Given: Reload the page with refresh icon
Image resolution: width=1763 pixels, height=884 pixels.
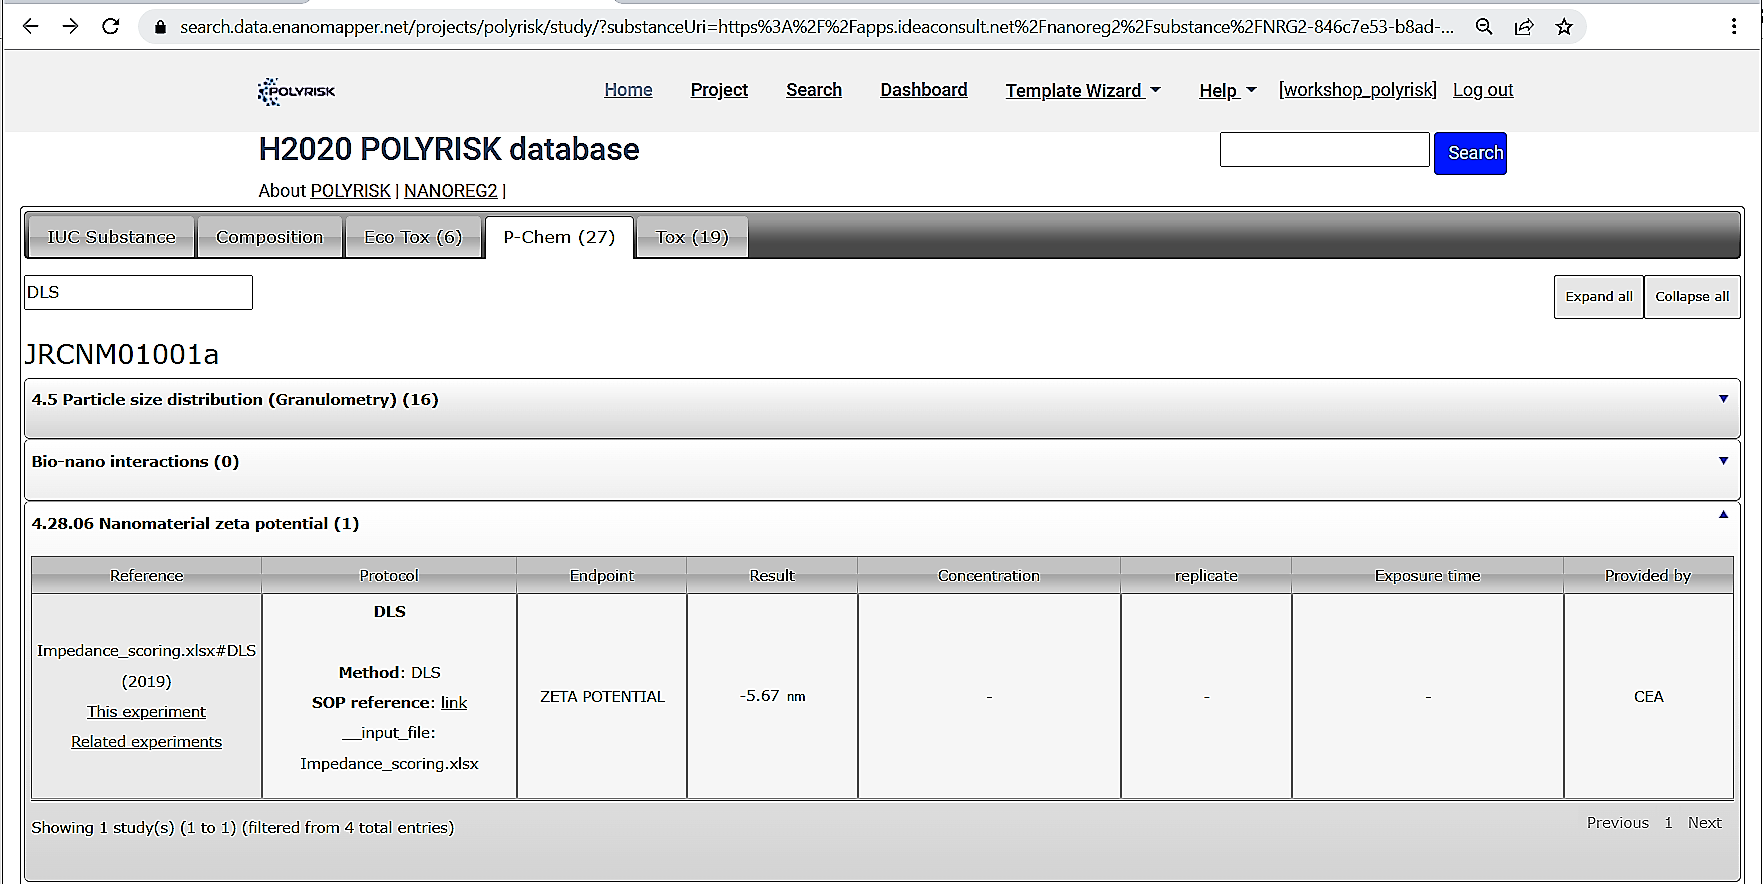Looking at the screenshot, I should (x=111, y=27).
